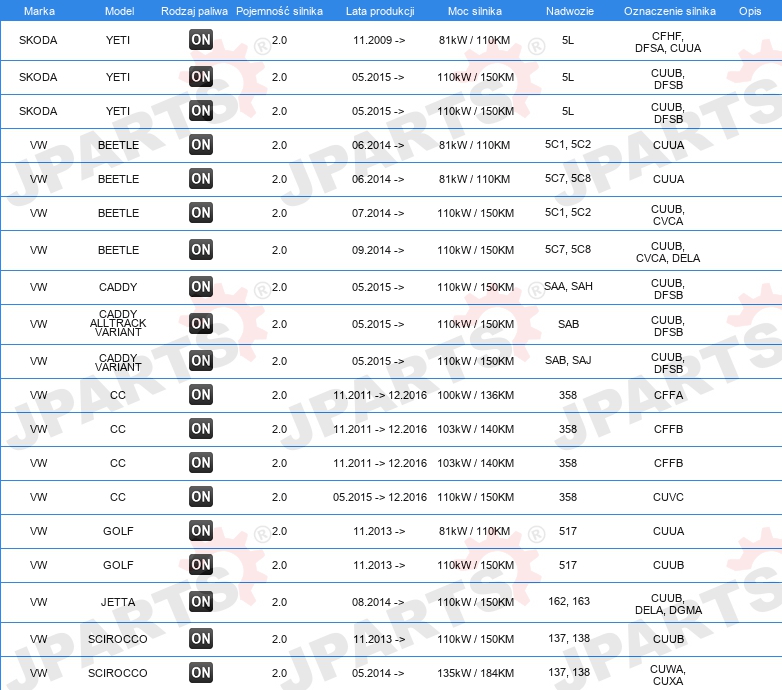
Task: Click the CADDY ALLTRACK VARIANT model cell
Action: coord(118,323)
